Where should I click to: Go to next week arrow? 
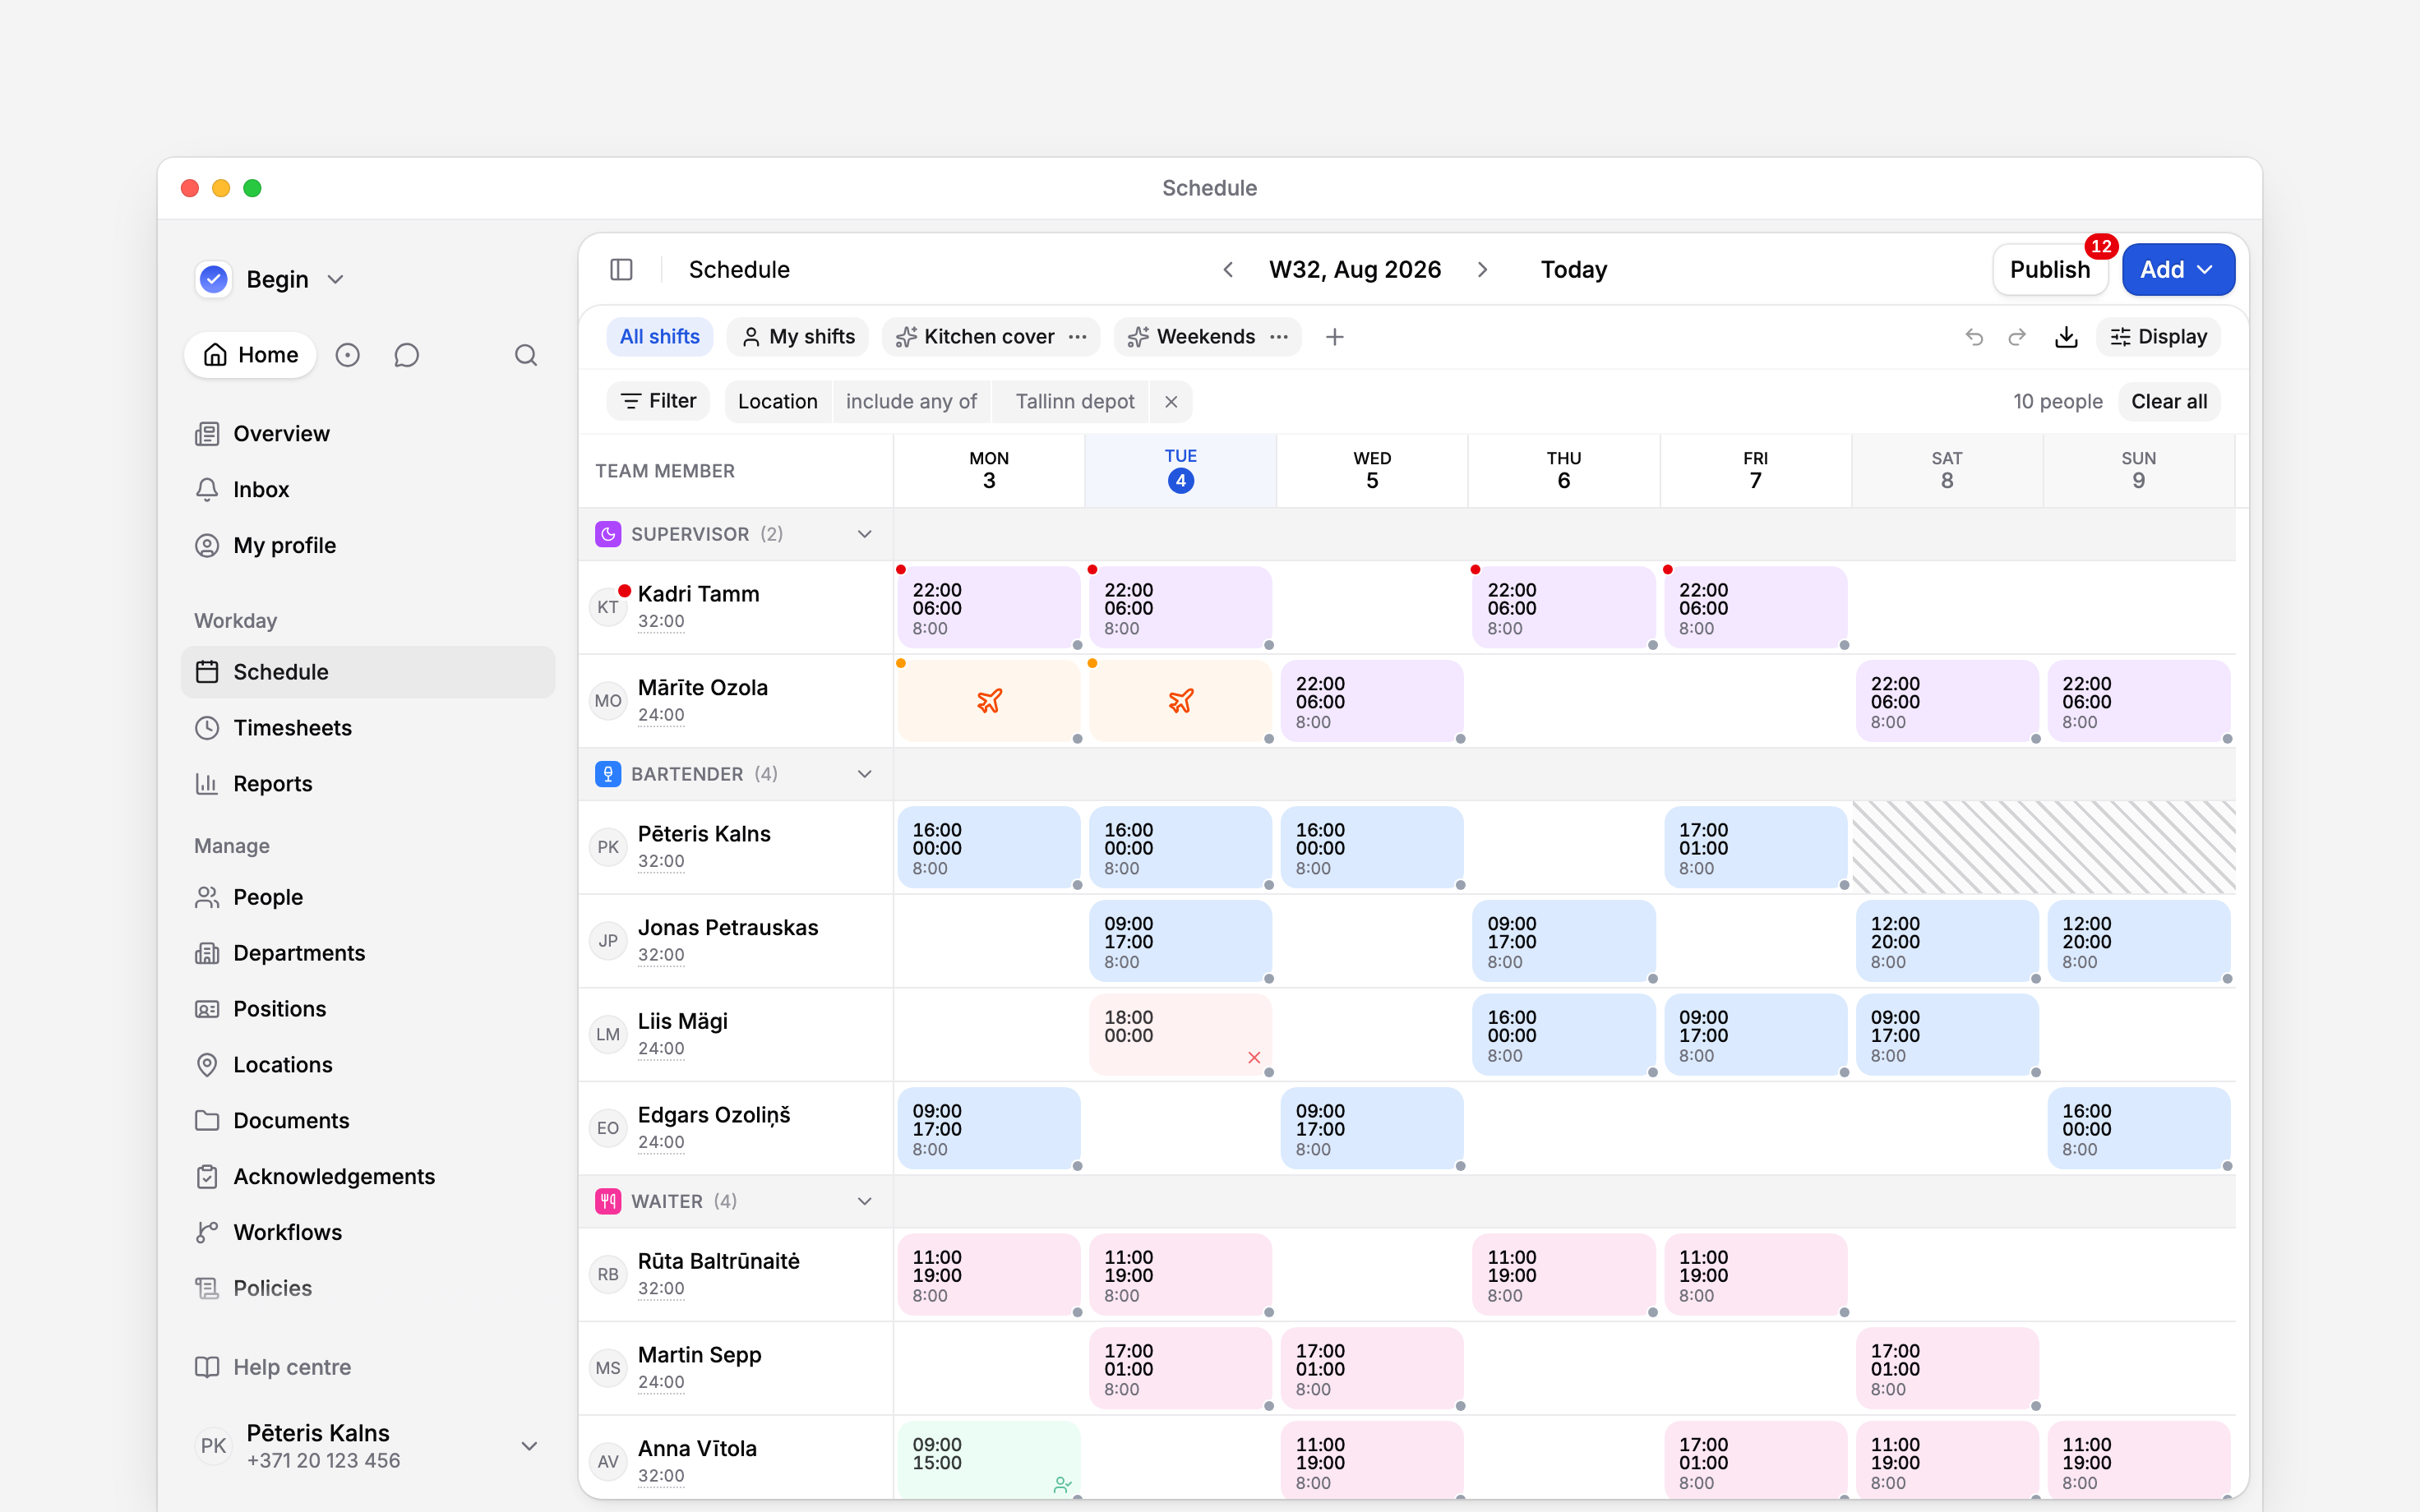(x=1482, y=270)
